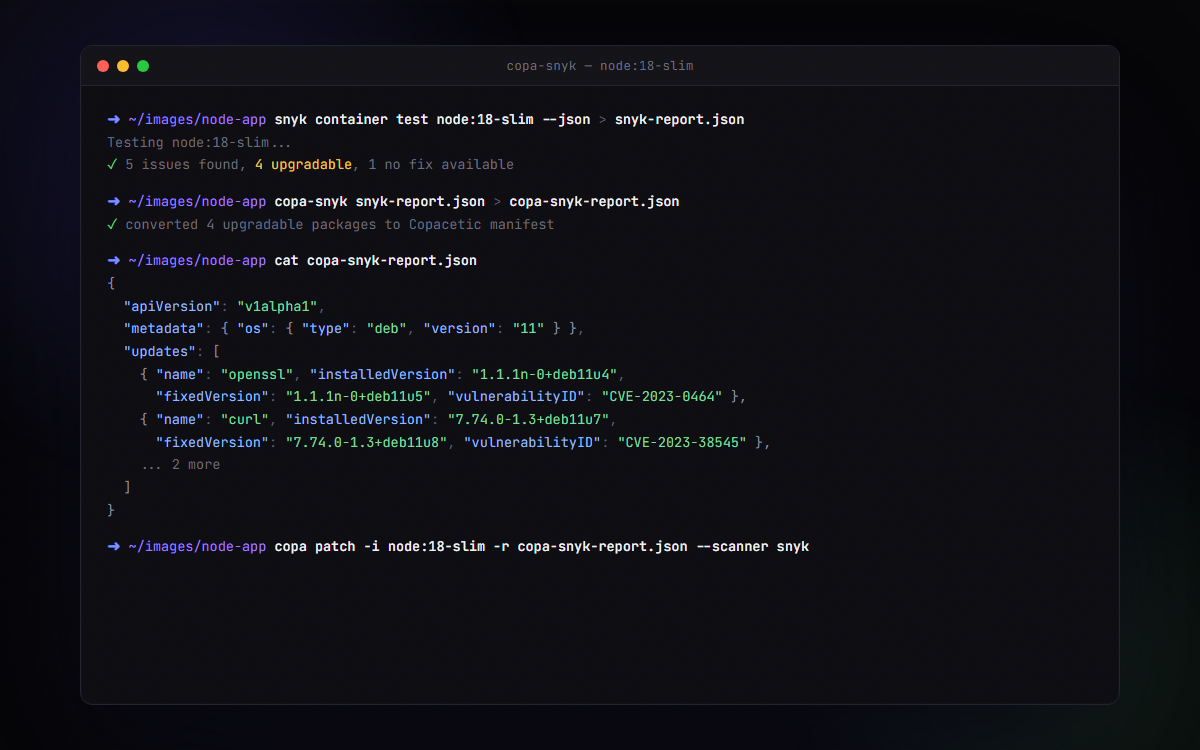Click the "curl" package name
Screen dimensions: 1200x750
point(246,420)
